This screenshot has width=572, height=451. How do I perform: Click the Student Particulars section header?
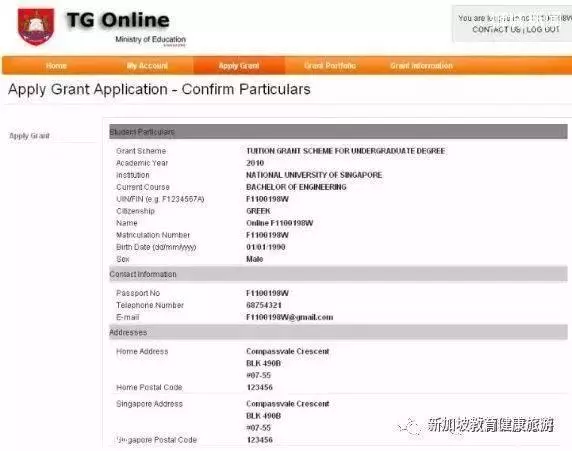pos(338,132)
